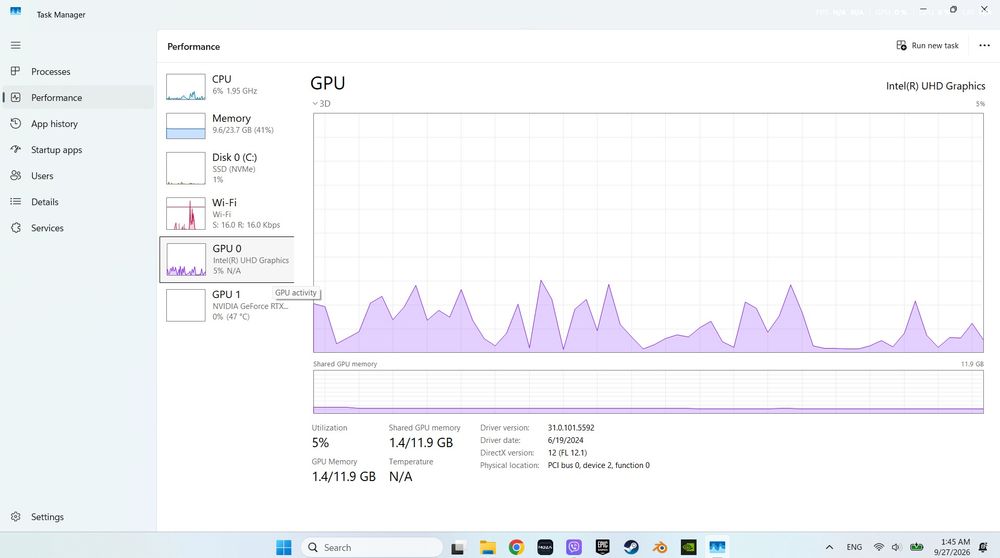The height and width of the screenshot is (558, 1000).
Task: Select the CPU performance graph
Action: coord(226,86)
